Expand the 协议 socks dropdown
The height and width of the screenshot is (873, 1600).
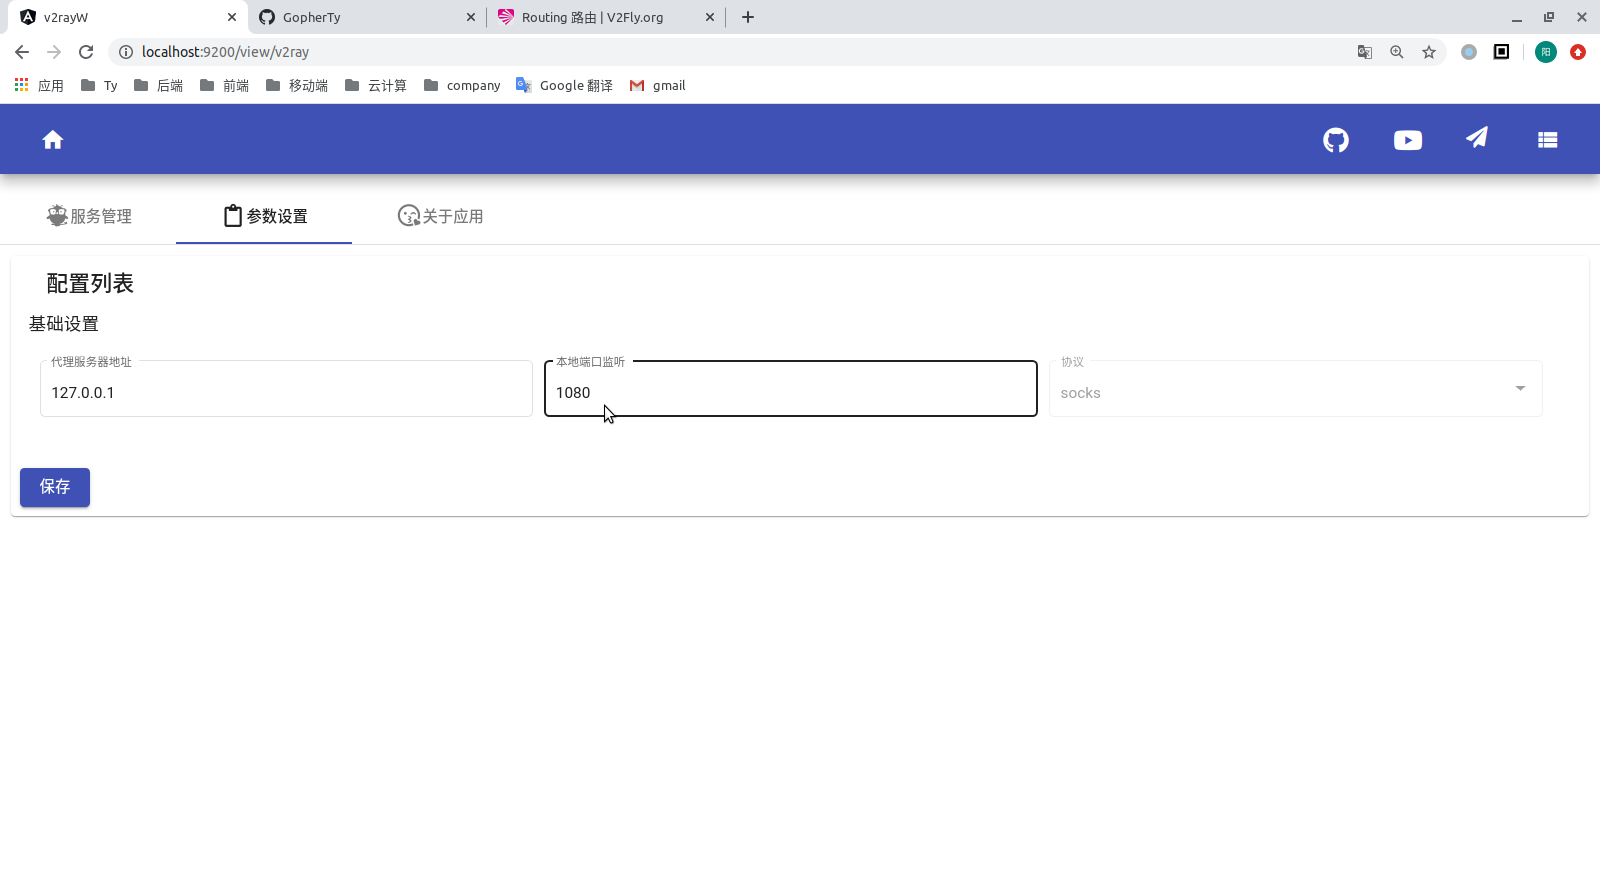click(x=1296, y=389)
